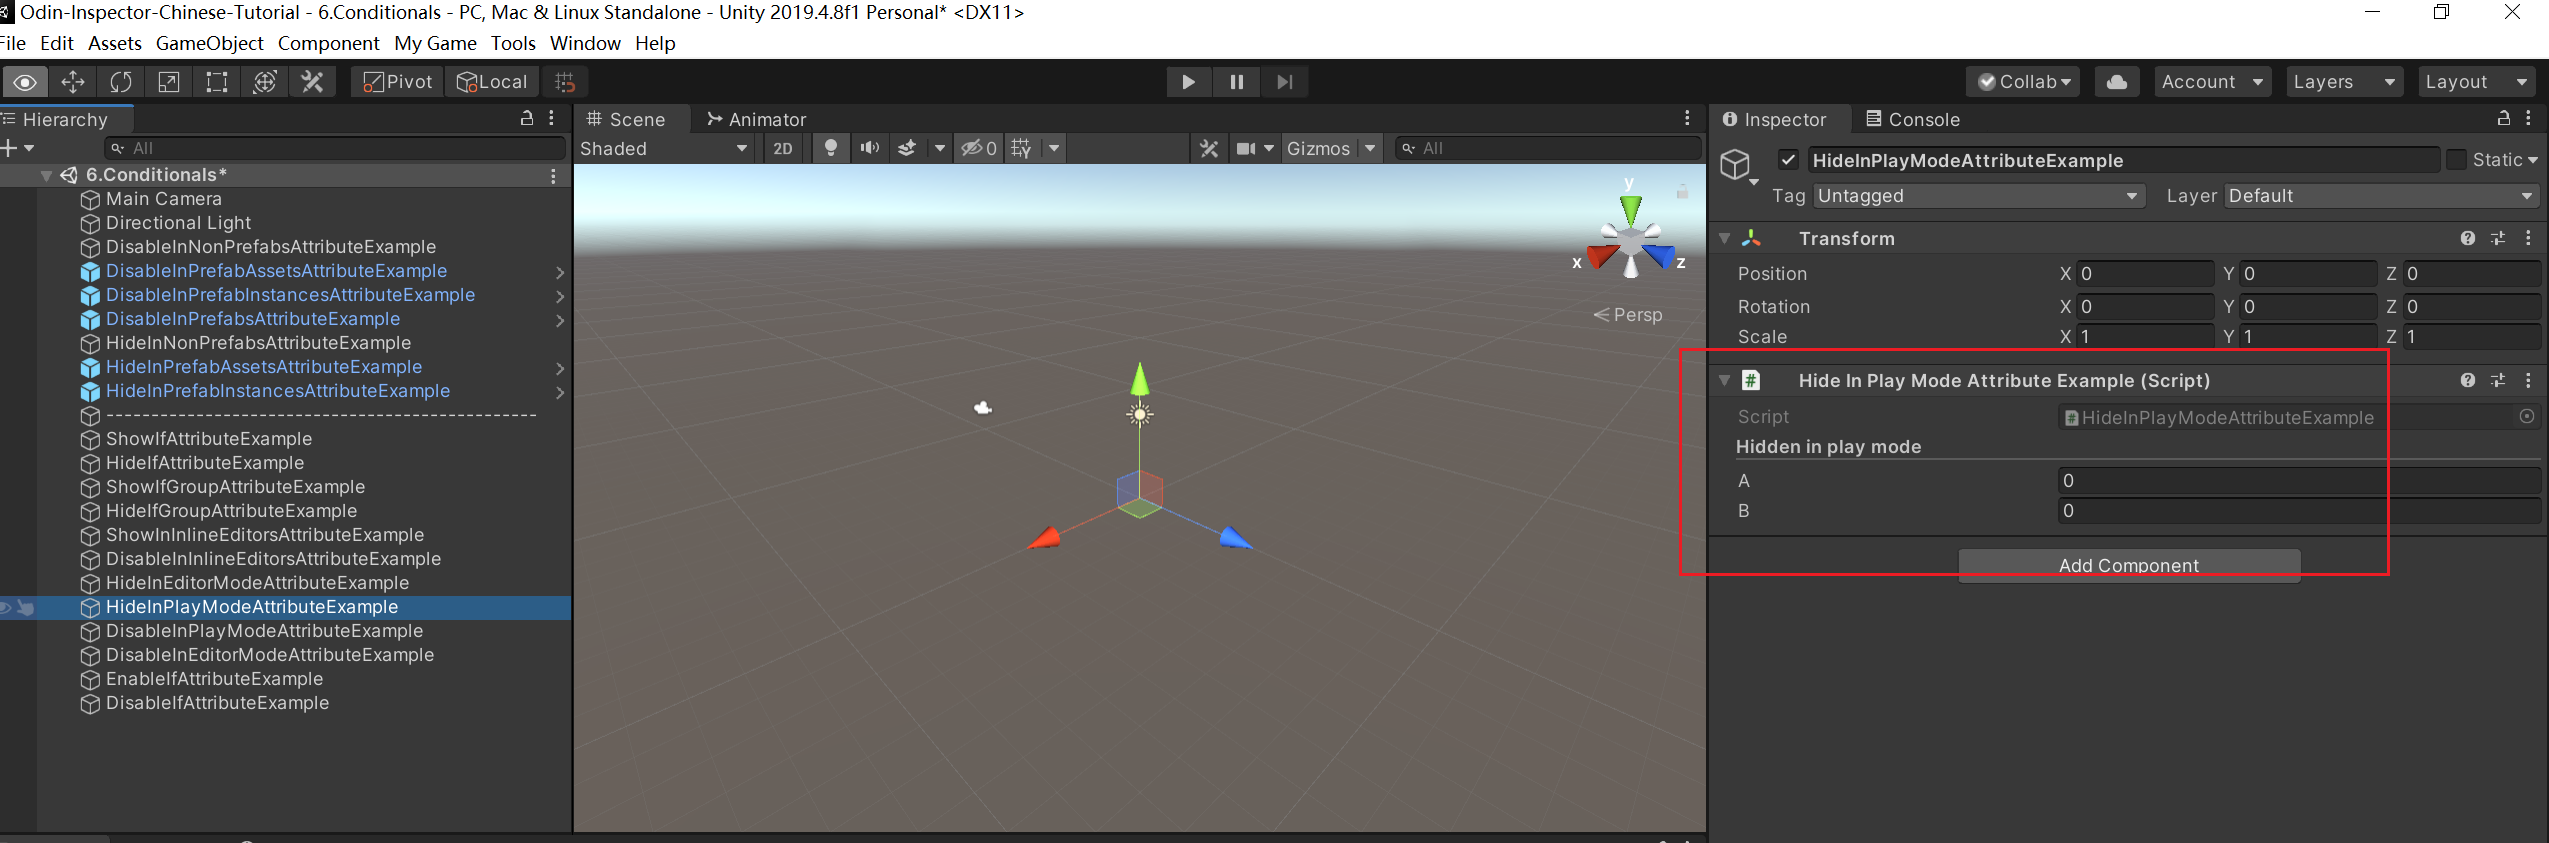Collapse the Transform component
Screen dimensions: 2549x843
coord(1724,239)
